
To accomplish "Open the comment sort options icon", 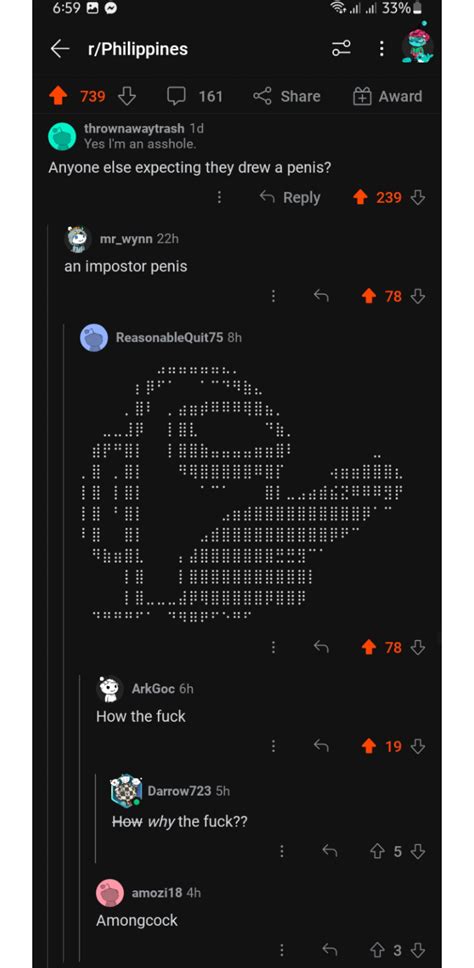I will (341, 48).
